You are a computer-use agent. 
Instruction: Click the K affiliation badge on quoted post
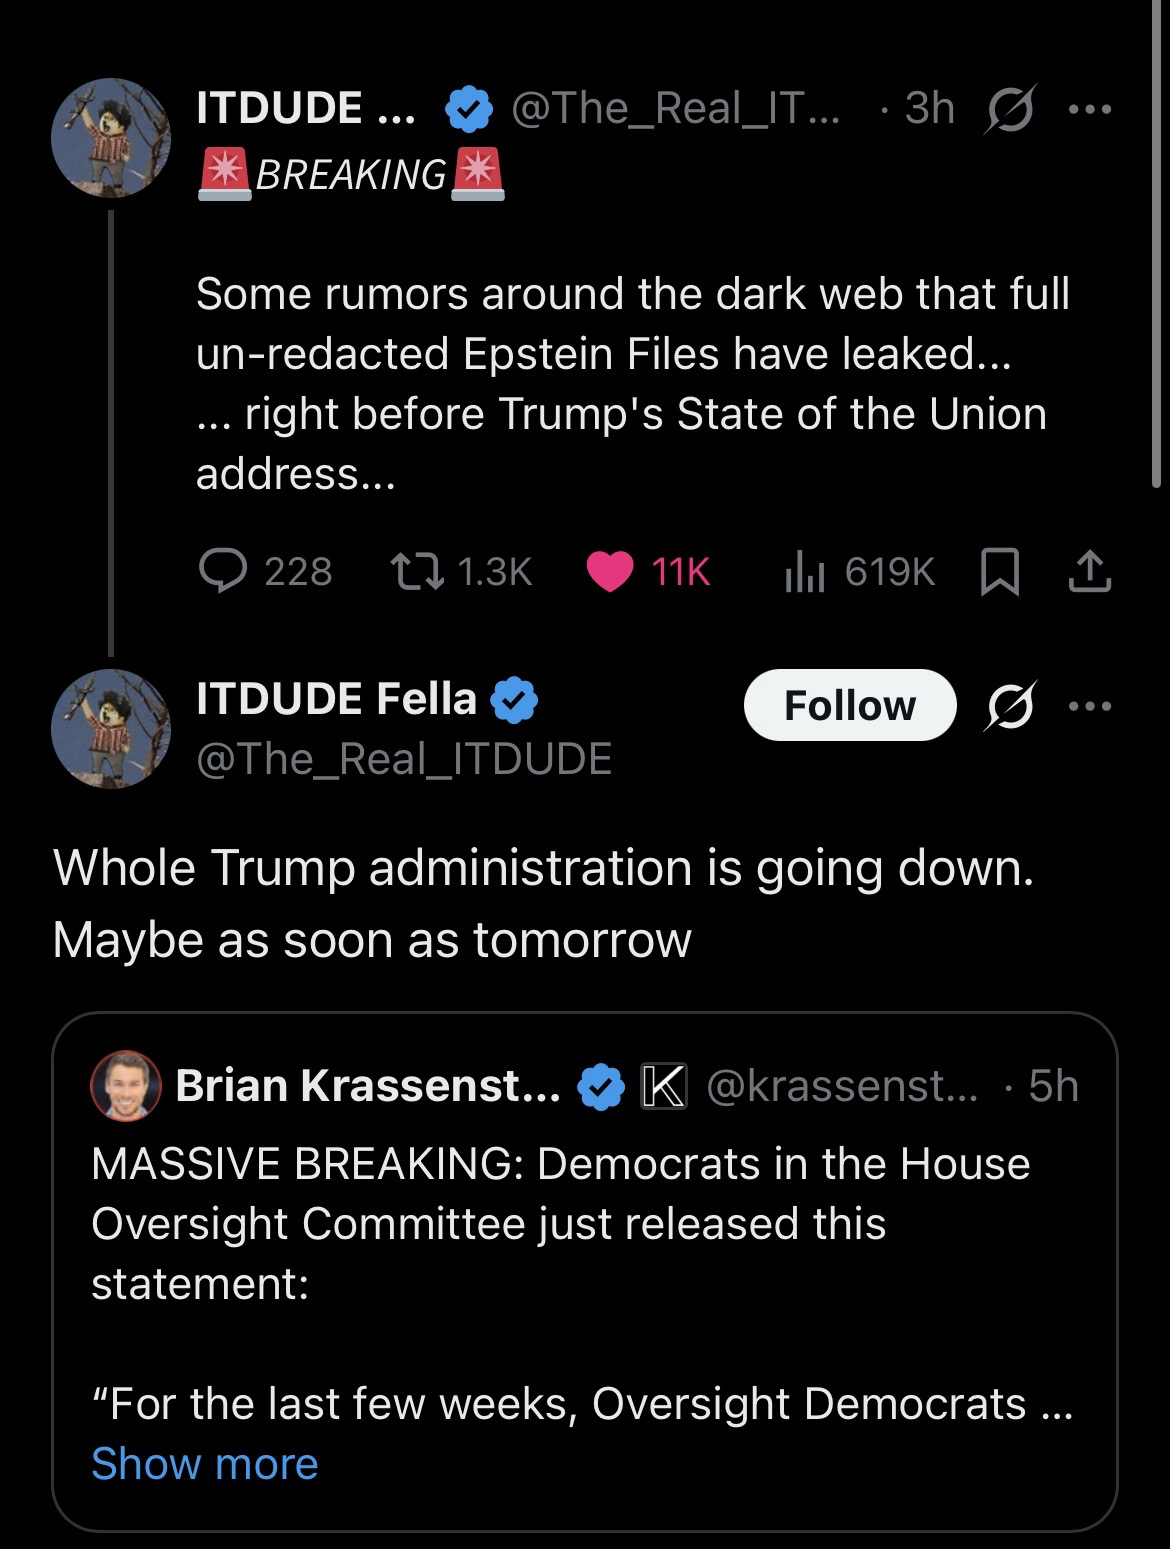663,1087
